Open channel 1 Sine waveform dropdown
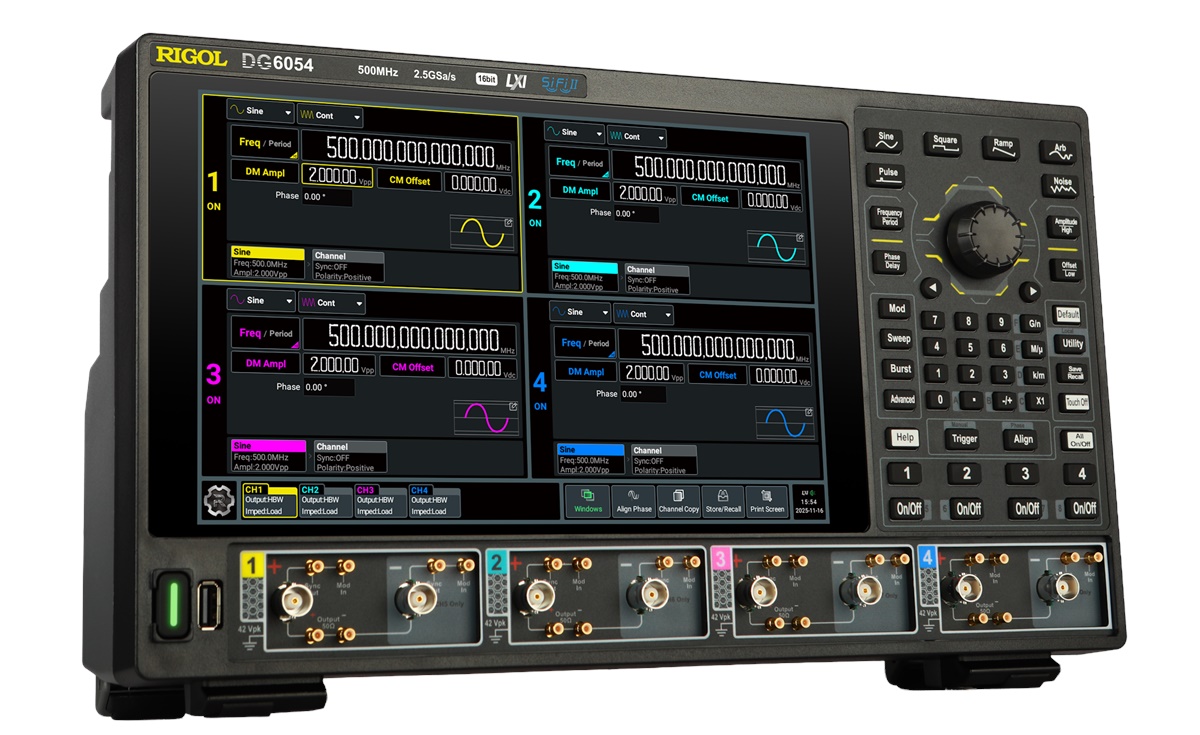Image resolution: width=1200 pixels, height=735 pixels. (260, 112)
